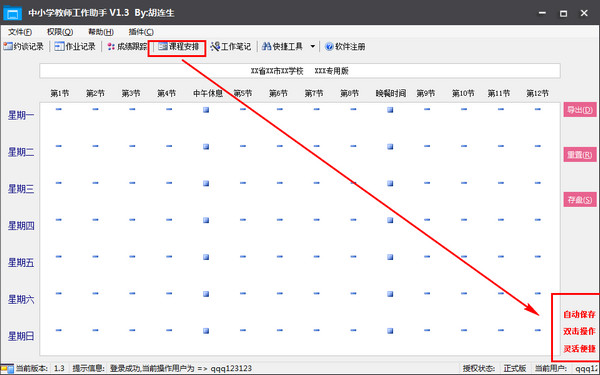This screenshot has height=375, width=600.
Task: Click the 授权状态 正式版 status entry
Action: (494, 368)
